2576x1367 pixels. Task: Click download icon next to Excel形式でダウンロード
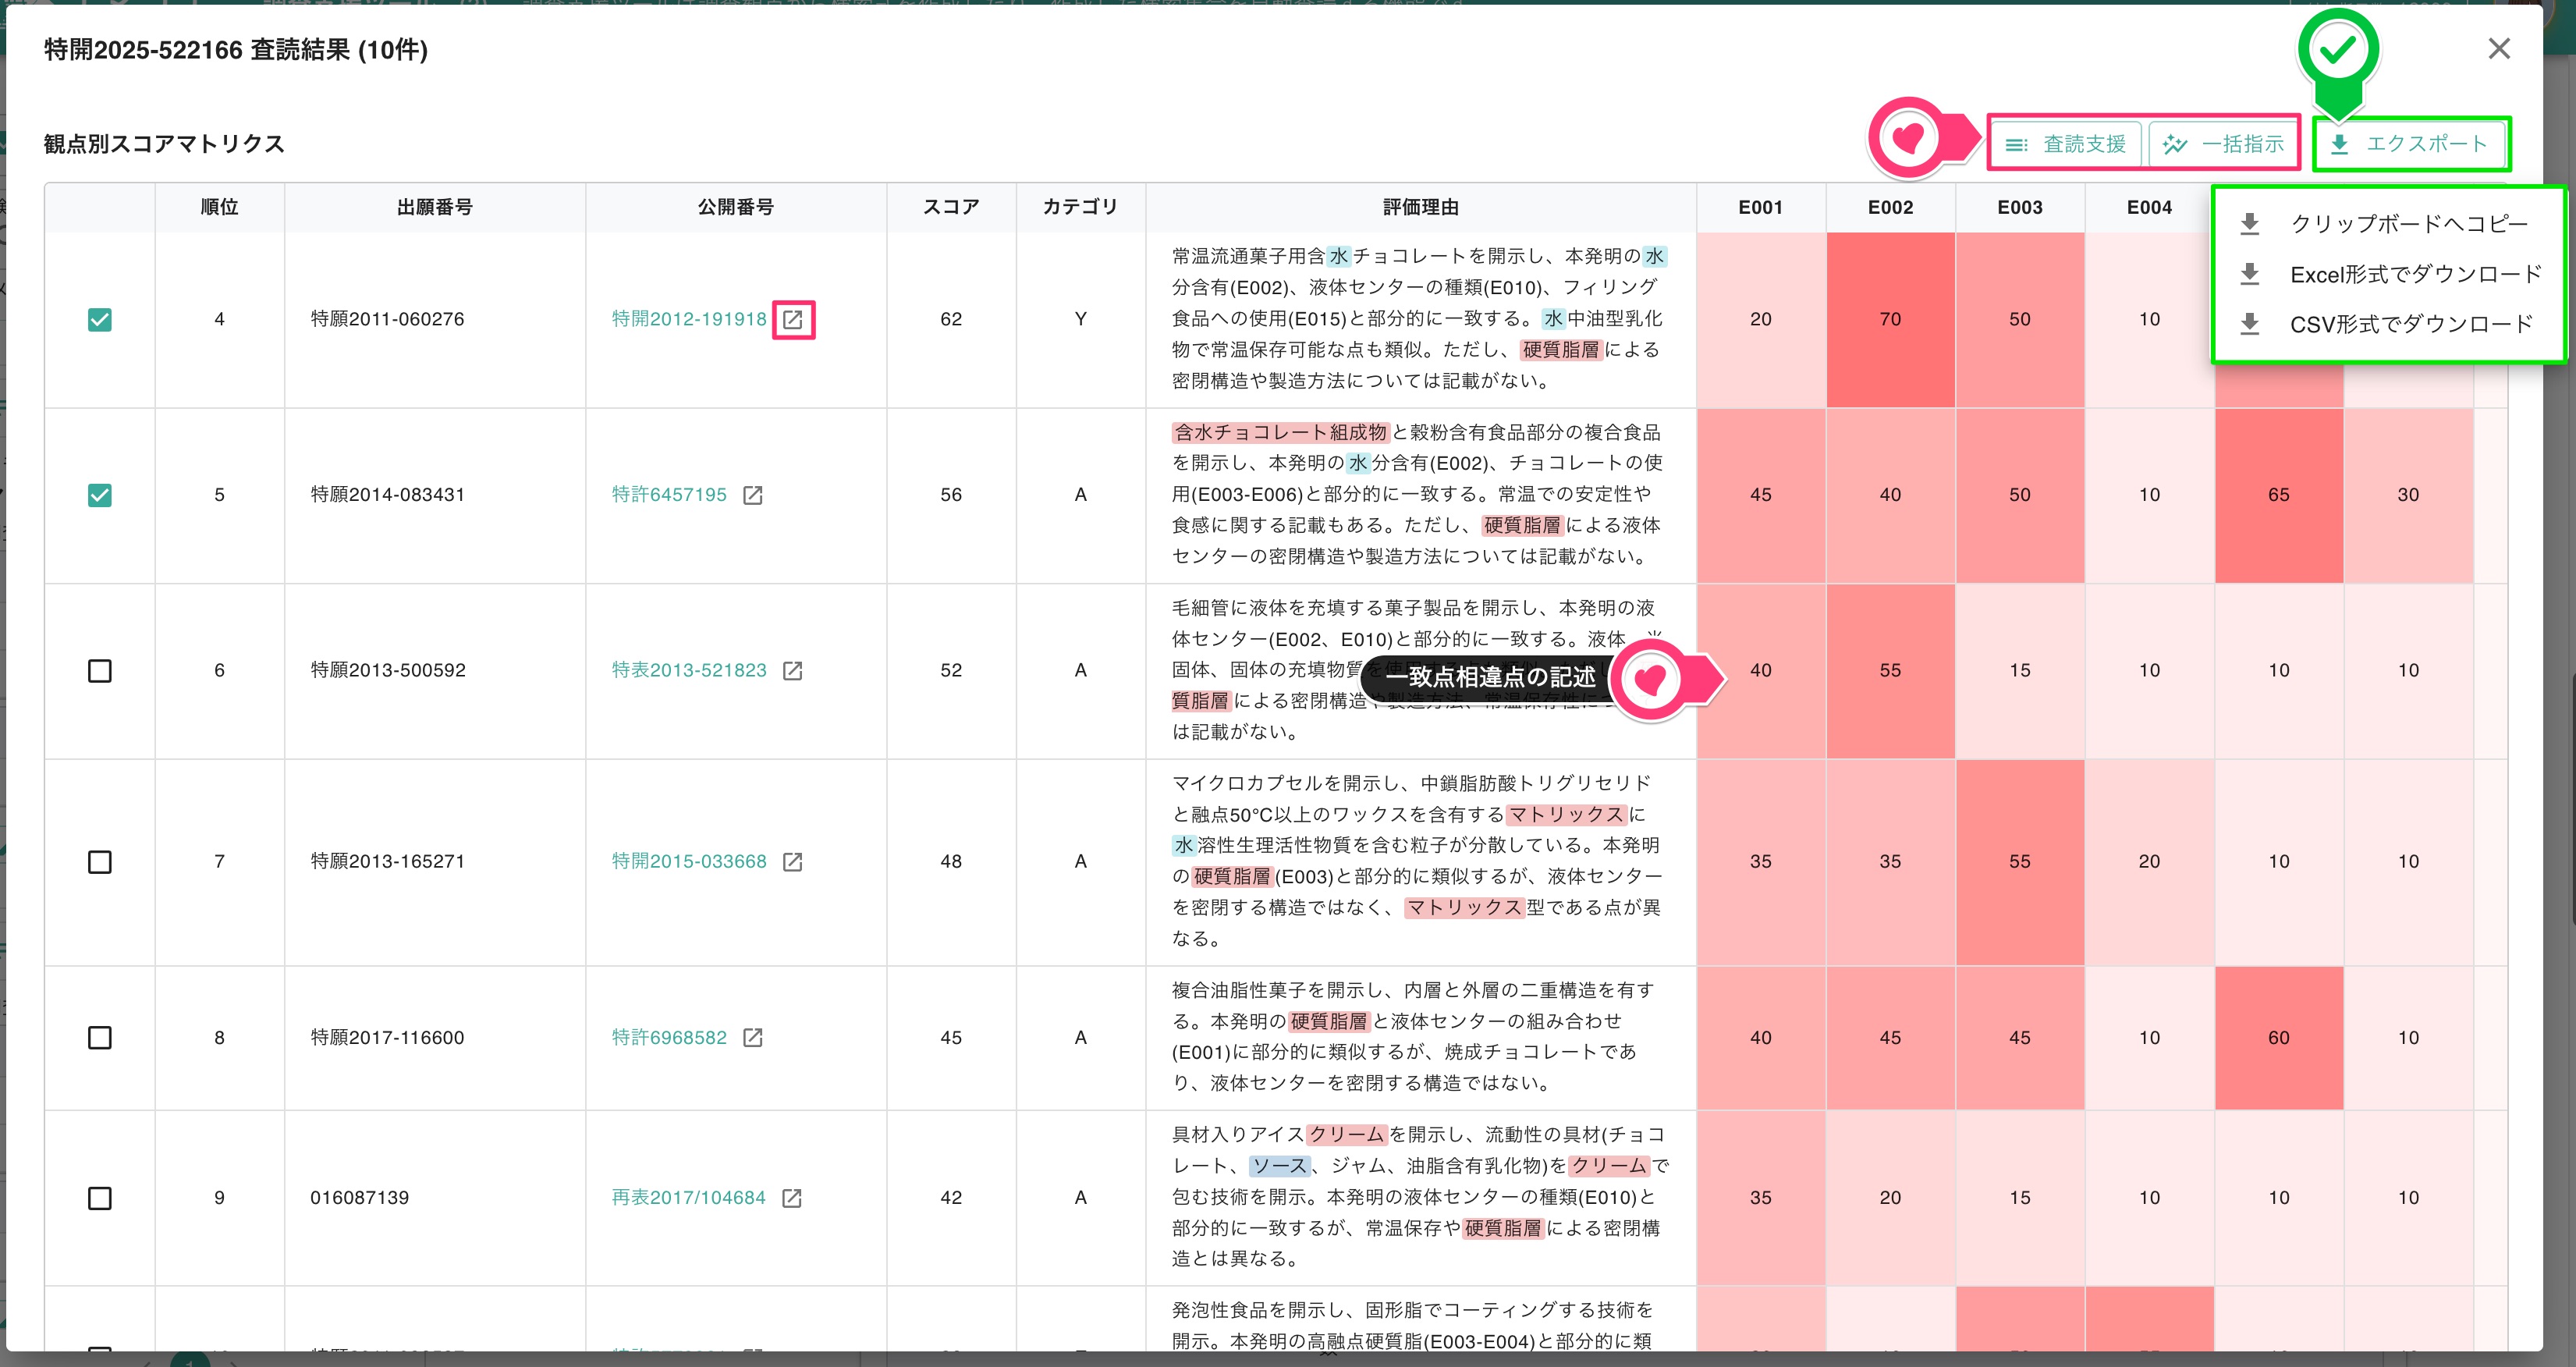tap(2249, 274)
